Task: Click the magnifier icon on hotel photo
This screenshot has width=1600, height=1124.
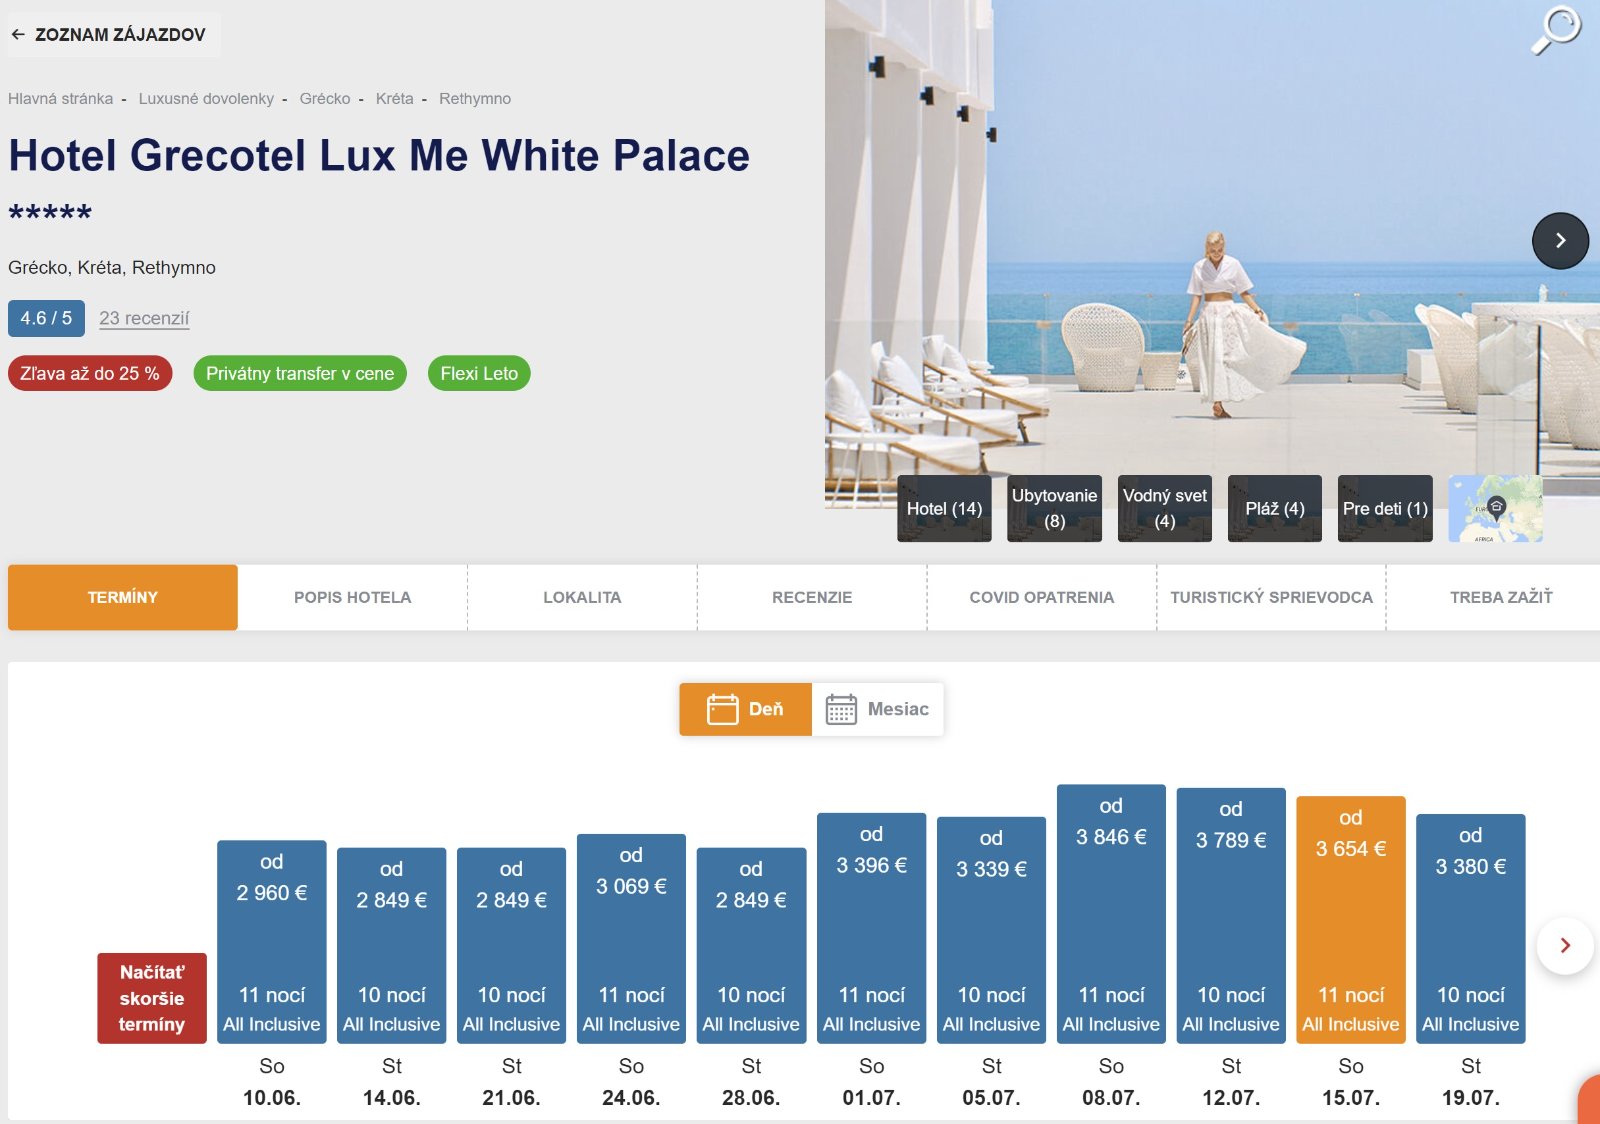Action: [1556, 30]
